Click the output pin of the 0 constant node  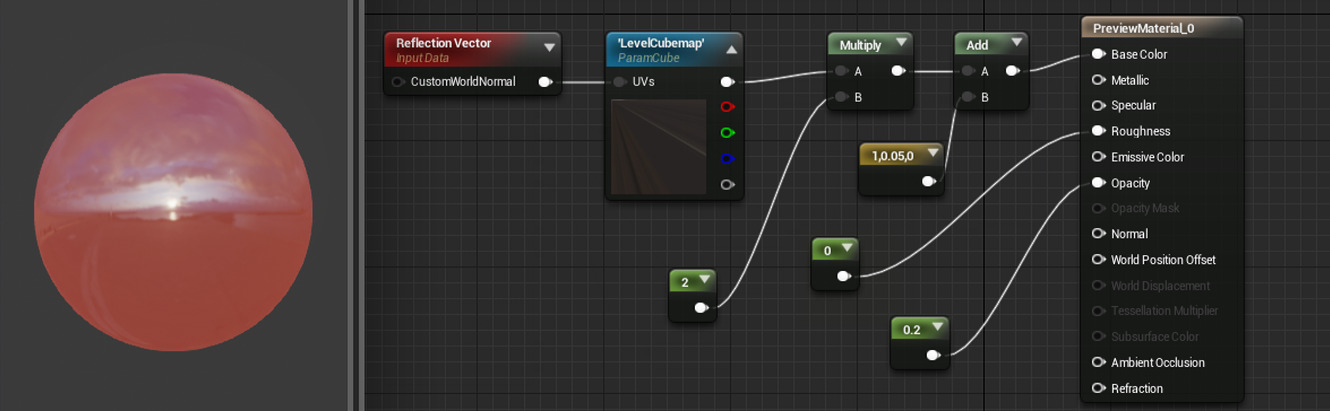pos(843,277)
